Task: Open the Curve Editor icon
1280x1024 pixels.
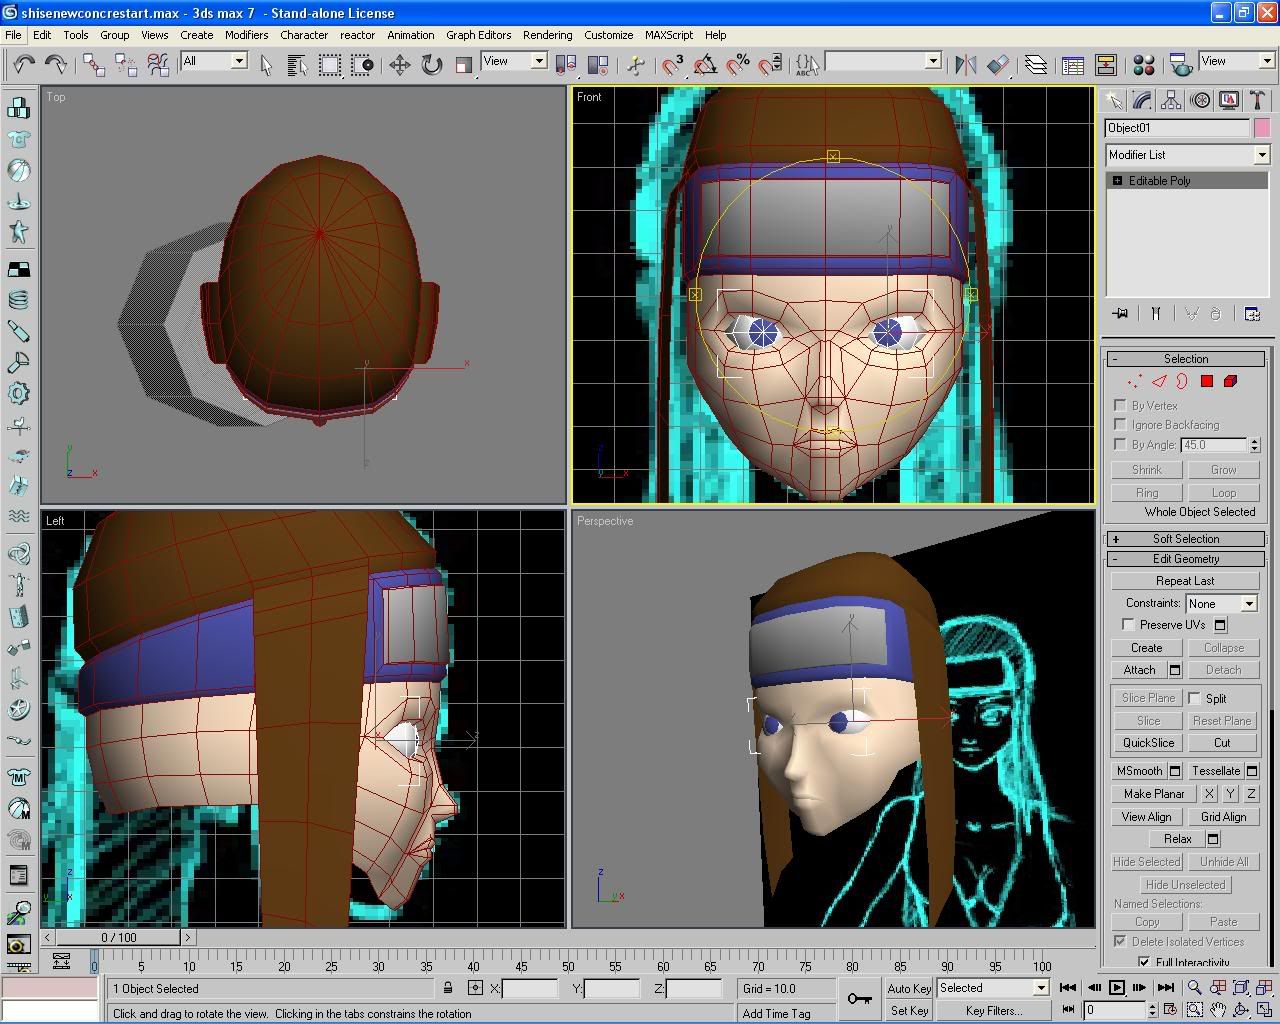Action: pos(1073,65)
